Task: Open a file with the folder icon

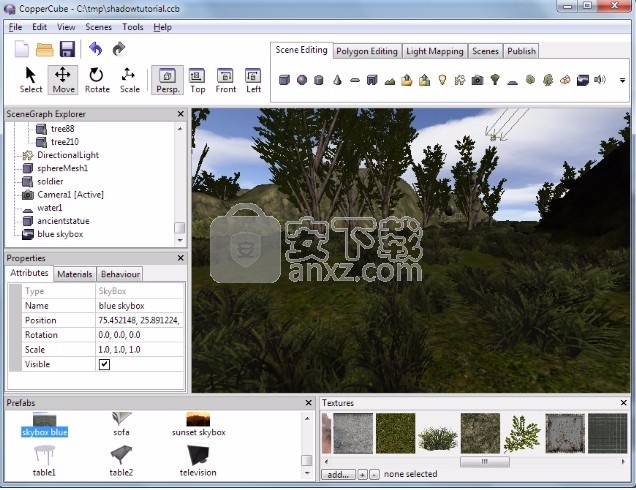Action: tap(45, 49)
